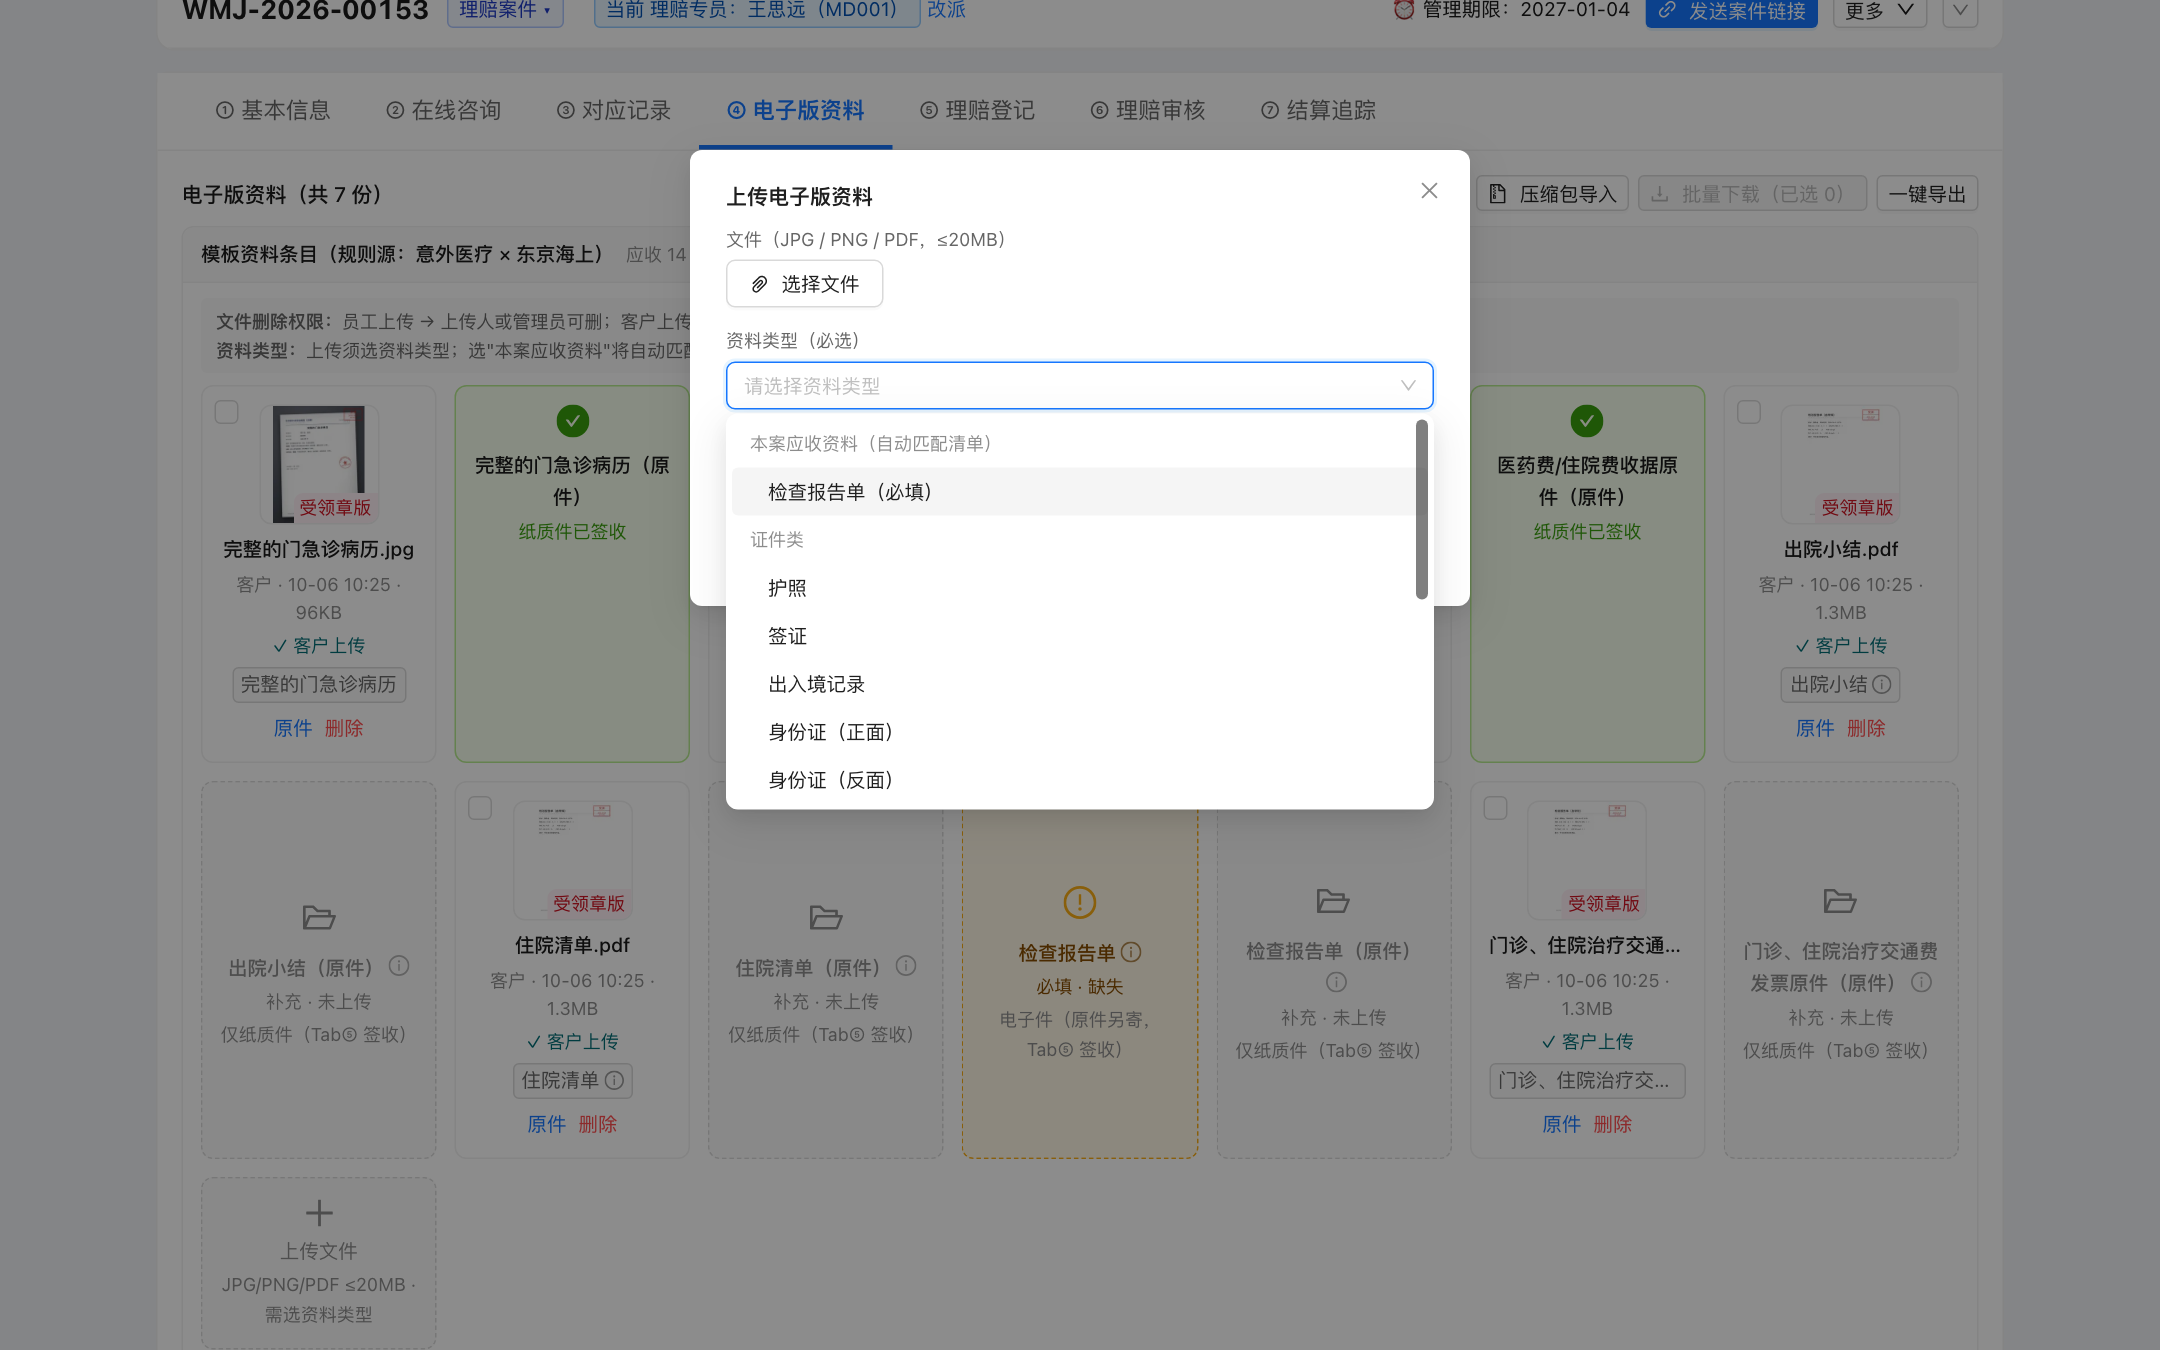
Task: Click info icon beside 检查报告单 missing card
Action: point(1131,952)
